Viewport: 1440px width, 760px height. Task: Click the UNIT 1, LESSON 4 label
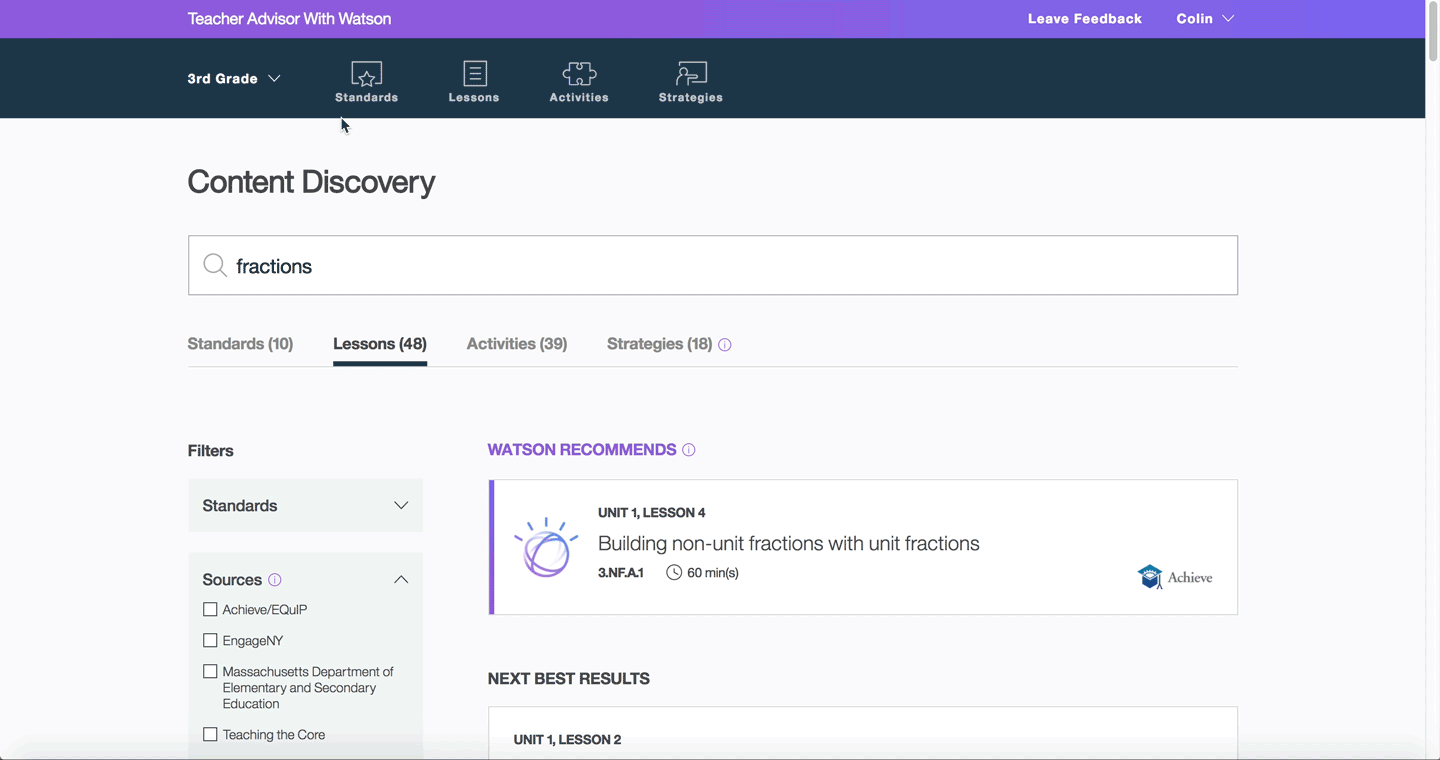pos(652,513)
